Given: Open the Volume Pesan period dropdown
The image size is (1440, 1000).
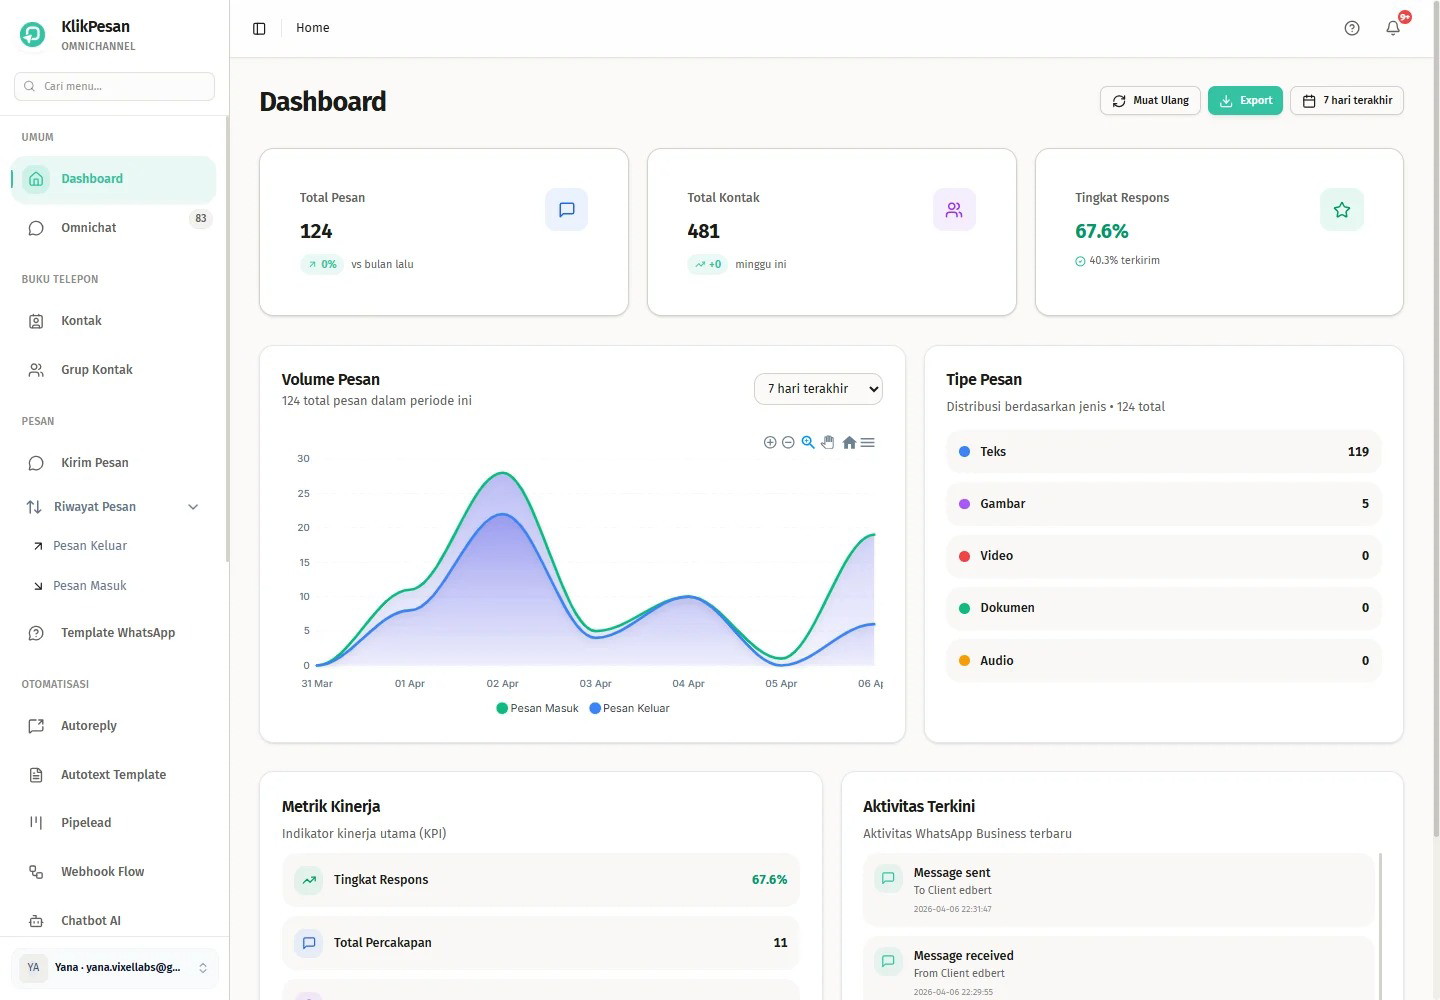Looking at the screenshot, I should 818,389.
